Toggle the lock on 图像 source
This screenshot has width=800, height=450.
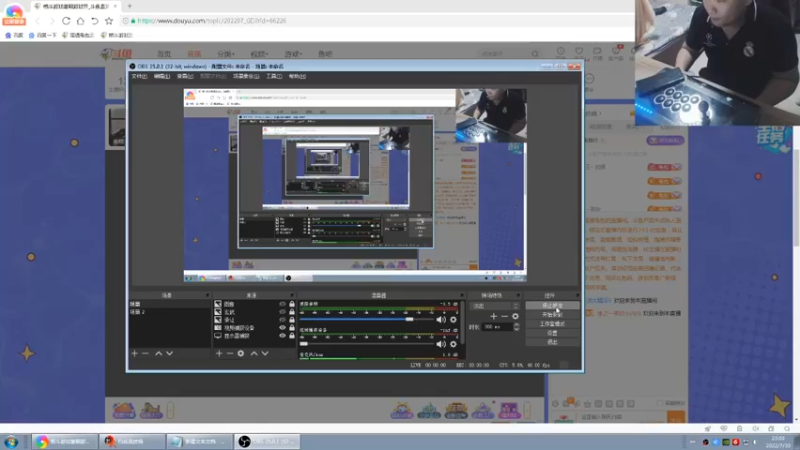[x=292, y=304]
